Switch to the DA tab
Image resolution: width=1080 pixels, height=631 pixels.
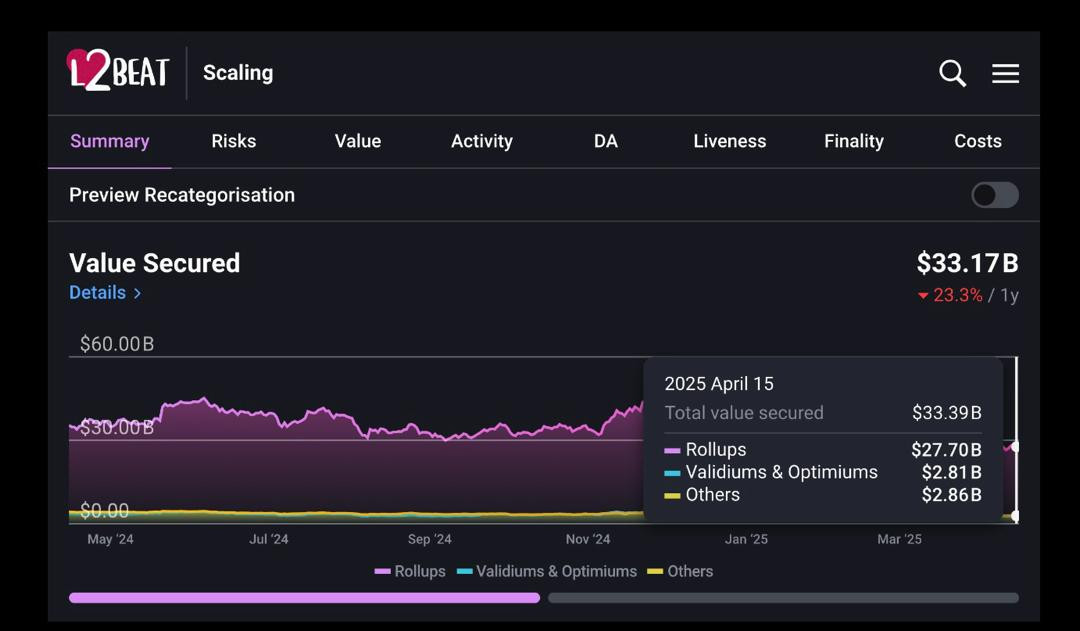point(605,141)
